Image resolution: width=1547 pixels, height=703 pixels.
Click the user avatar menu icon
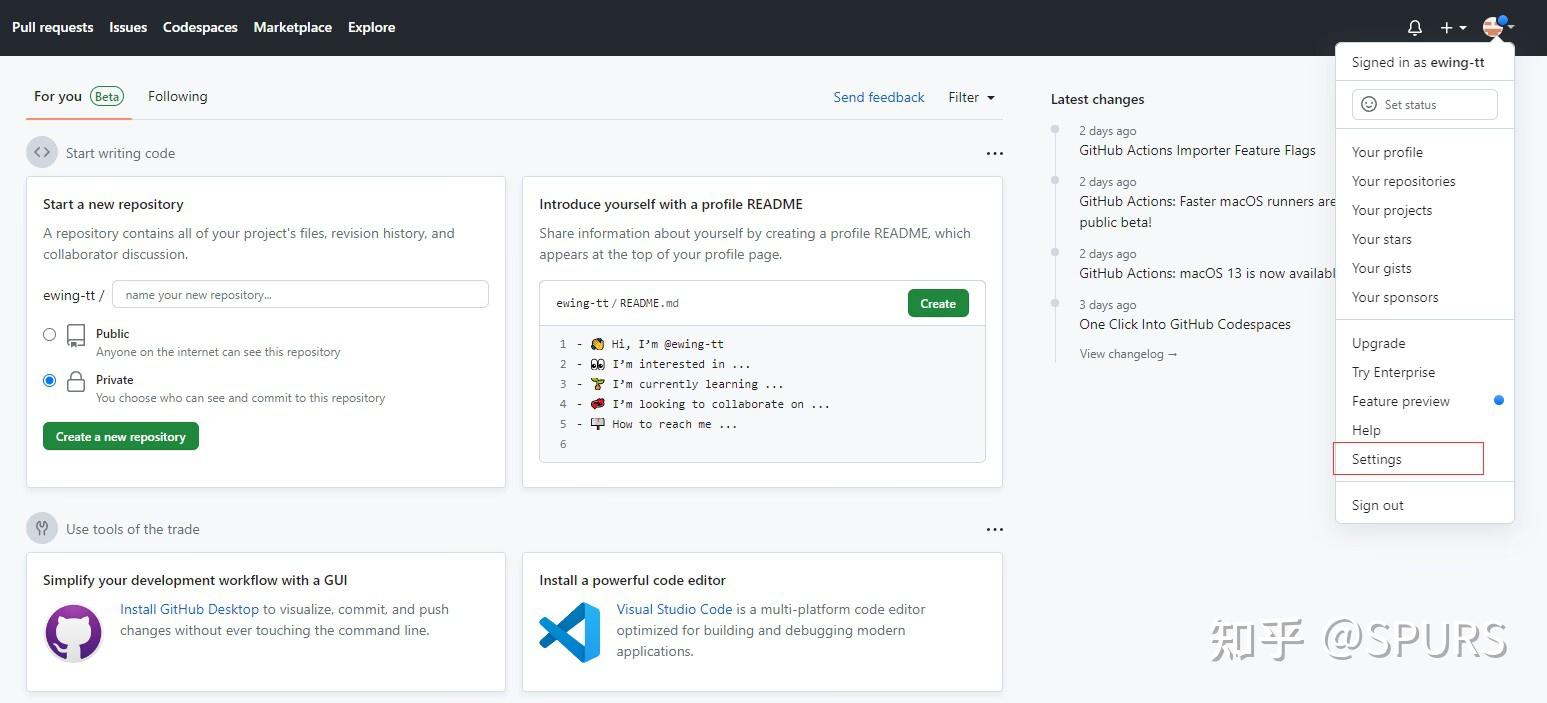[x=1497, y=27]
